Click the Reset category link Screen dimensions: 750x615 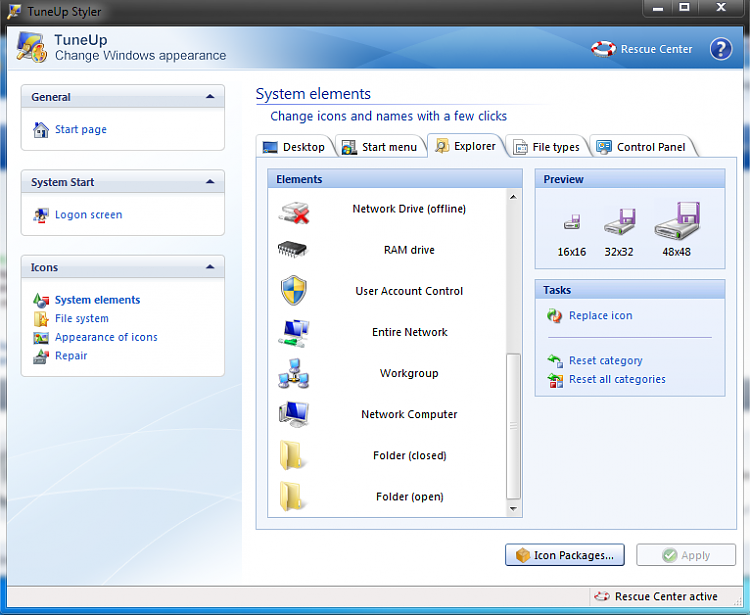606,361
